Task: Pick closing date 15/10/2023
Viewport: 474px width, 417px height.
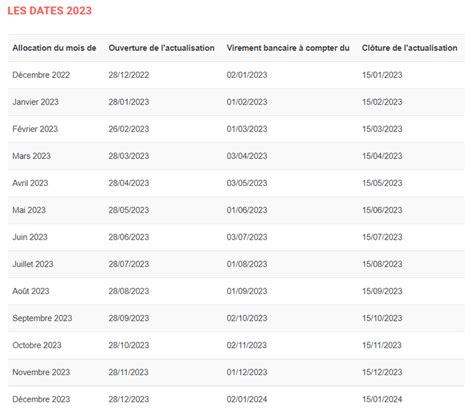Action: (x=382, y=318)
